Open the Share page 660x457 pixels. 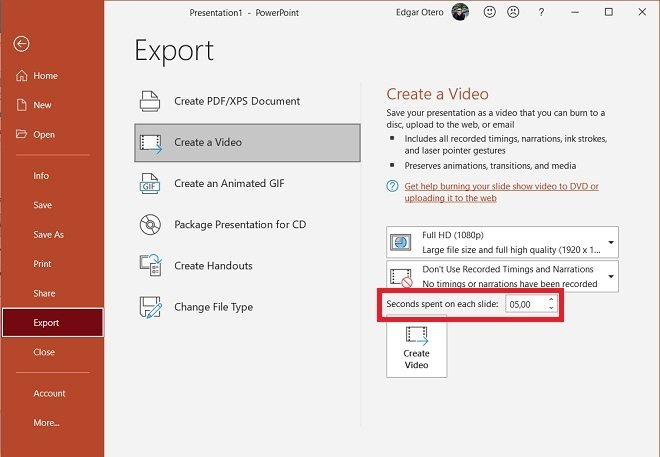(44, 293)
